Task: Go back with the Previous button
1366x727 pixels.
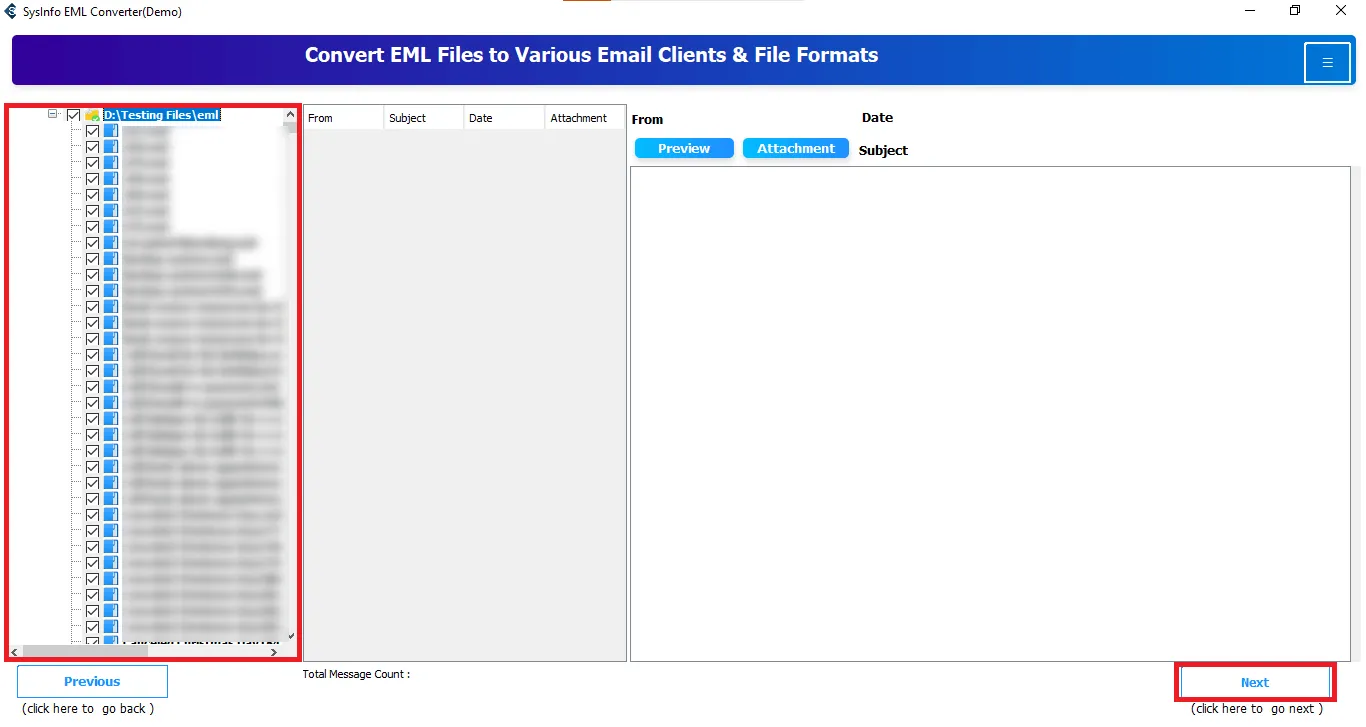Action: (92, 682)
